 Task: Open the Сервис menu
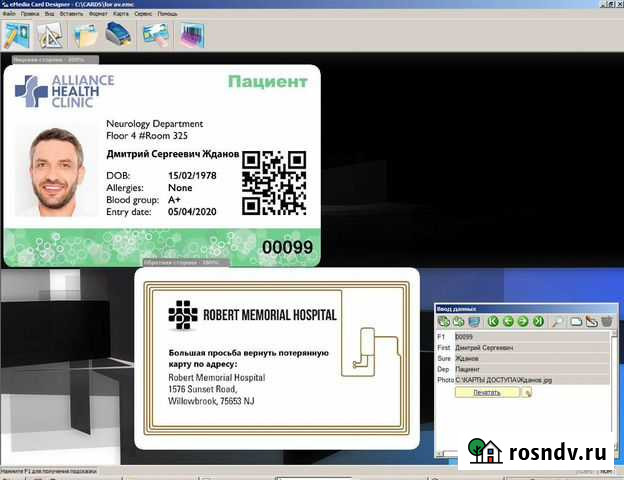point(146,15)
